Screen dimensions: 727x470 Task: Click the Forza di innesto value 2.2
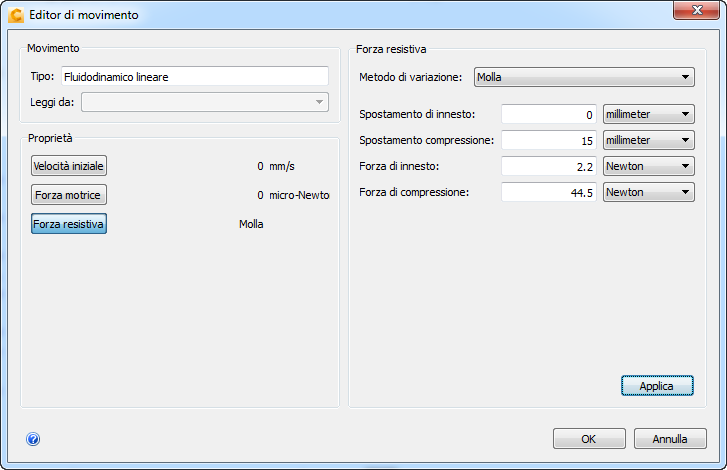548,166
